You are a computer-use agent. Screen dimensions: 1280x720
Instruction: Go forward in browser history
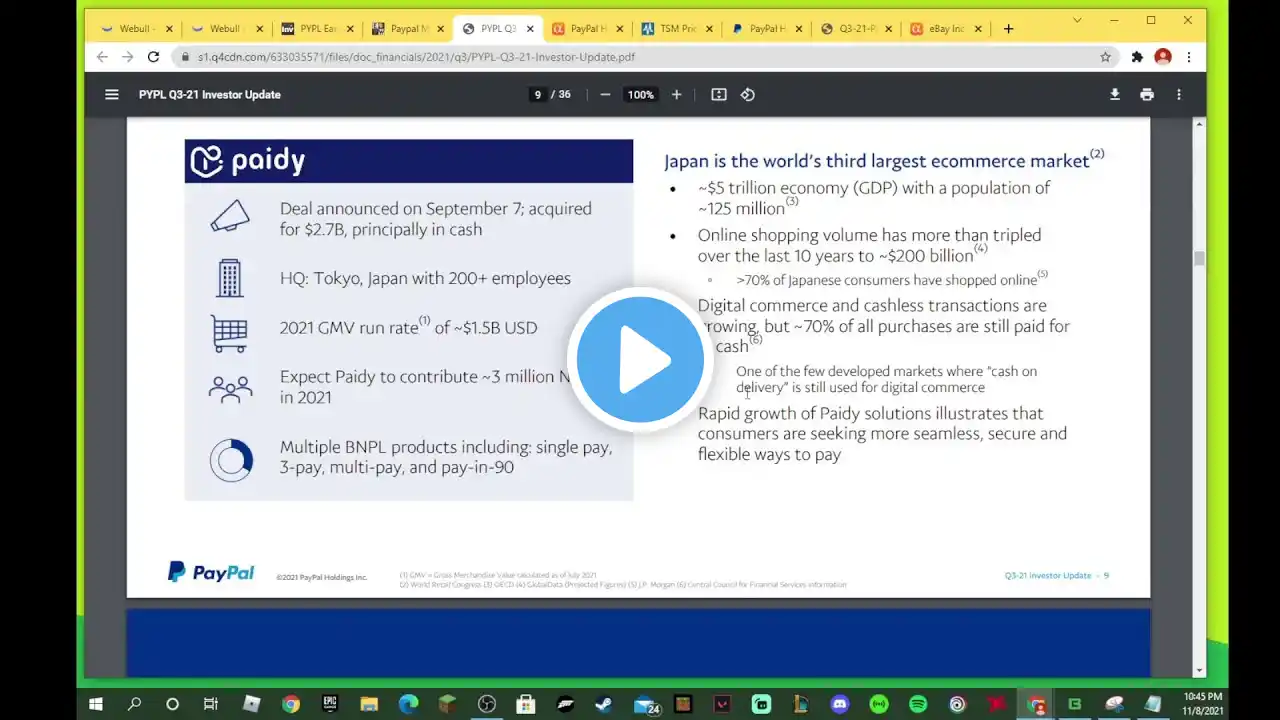point(128,57)
